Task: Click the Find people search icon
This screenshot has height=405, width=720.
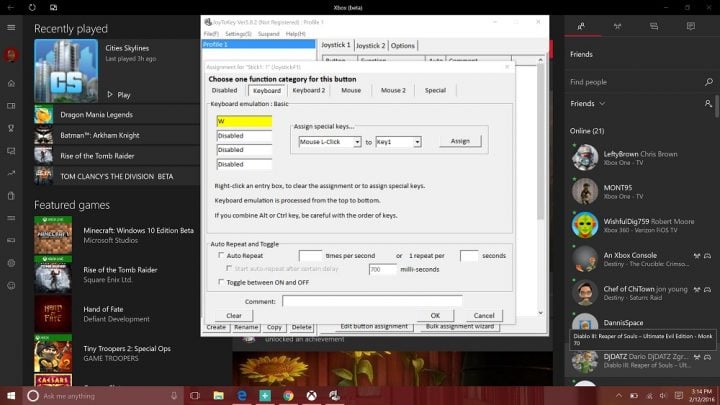Action: pyautogui.click(x=709, y=82)
